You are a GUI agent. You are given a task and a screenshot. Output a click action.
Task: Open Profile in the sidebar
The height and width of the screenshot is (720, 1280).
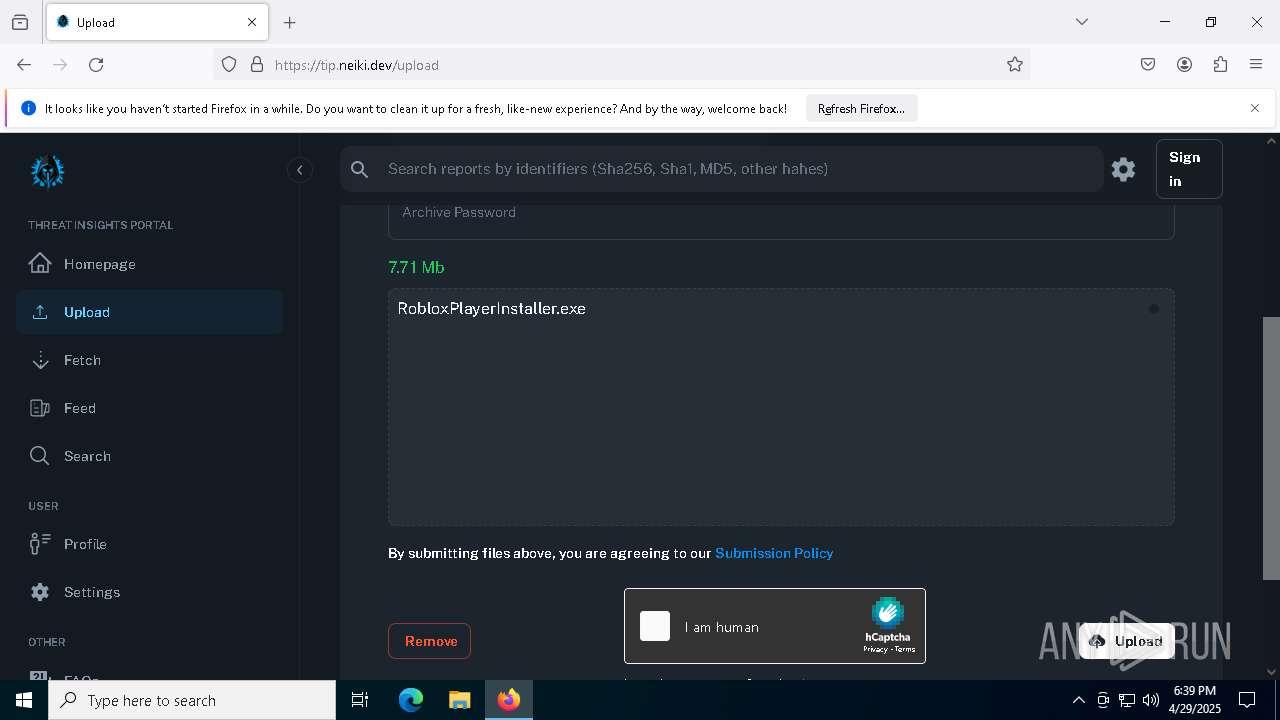point(149,544)
